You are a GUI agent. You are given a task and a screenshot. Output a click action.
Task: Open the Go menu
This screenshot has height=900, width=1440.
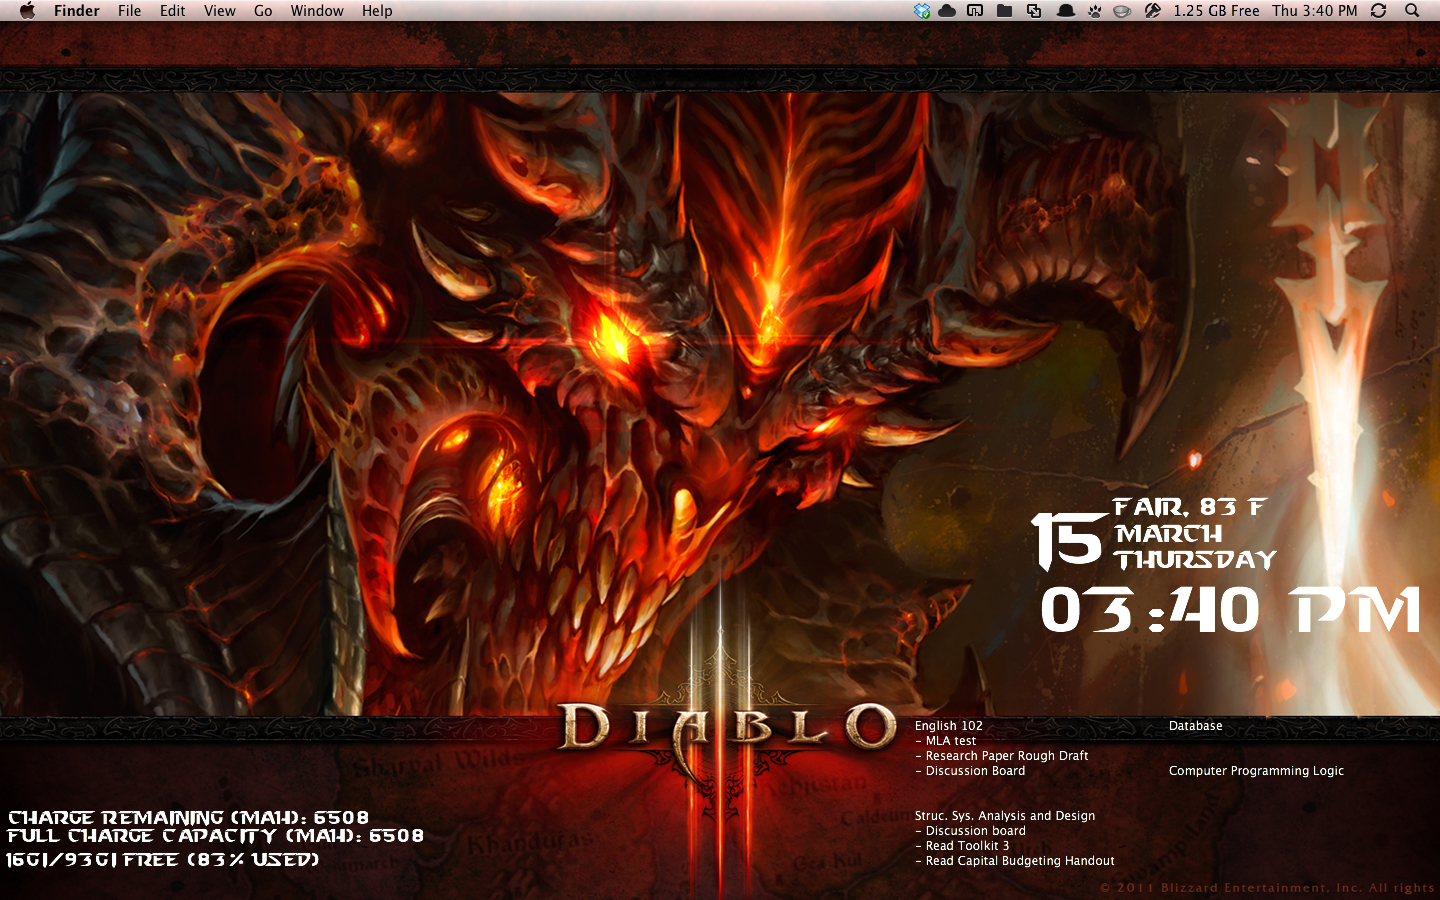(263, 11)
